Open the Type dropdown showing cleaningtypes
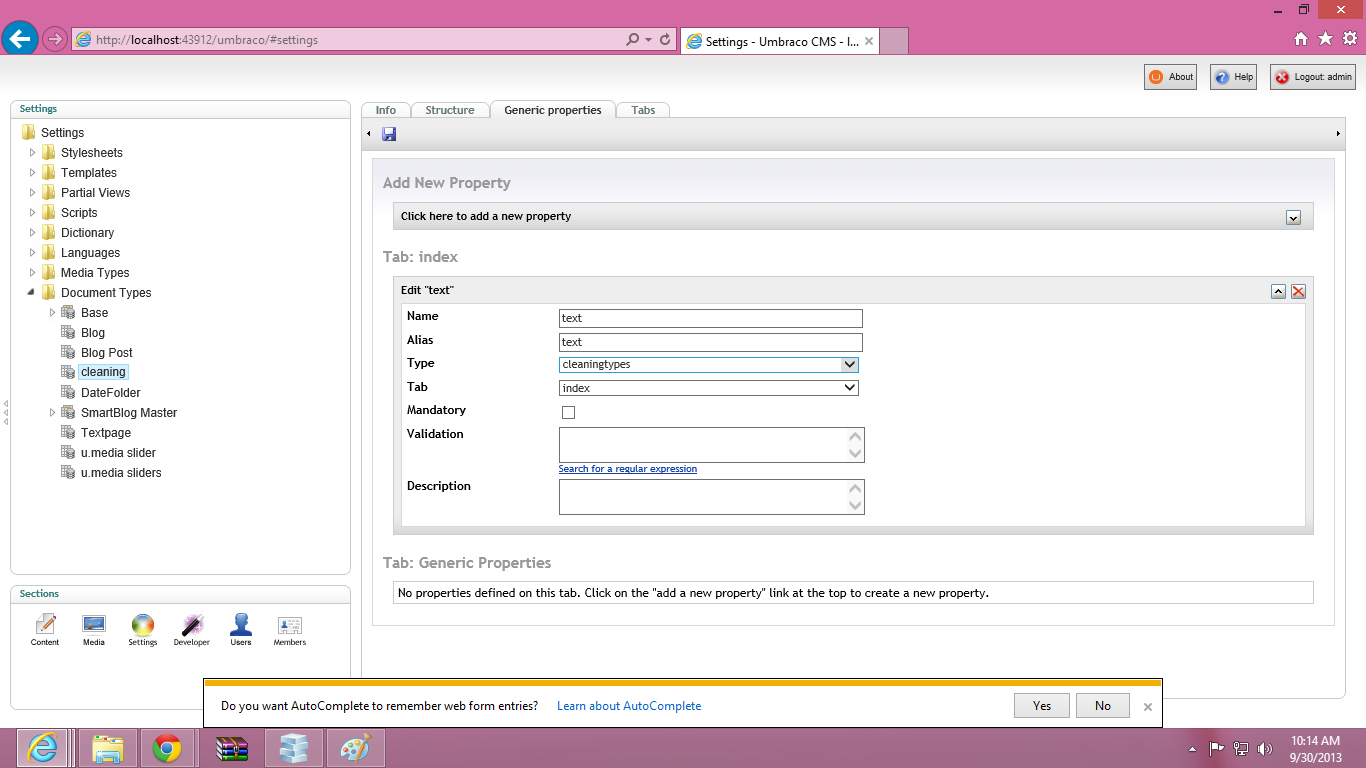 click(709, 365)
